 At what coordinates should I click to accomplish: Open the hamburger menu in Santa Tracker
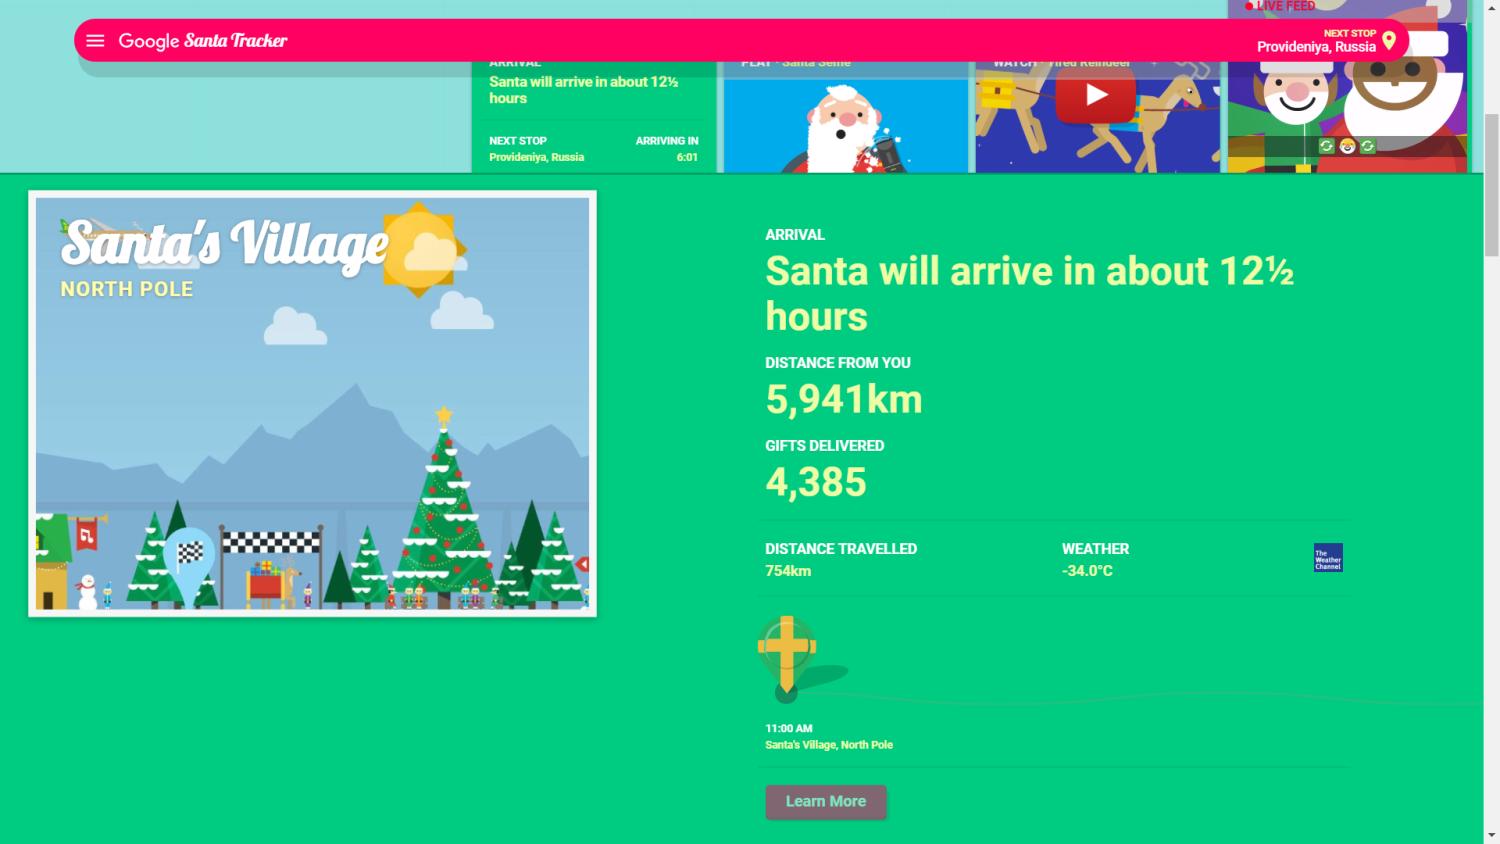click(95, 41)
